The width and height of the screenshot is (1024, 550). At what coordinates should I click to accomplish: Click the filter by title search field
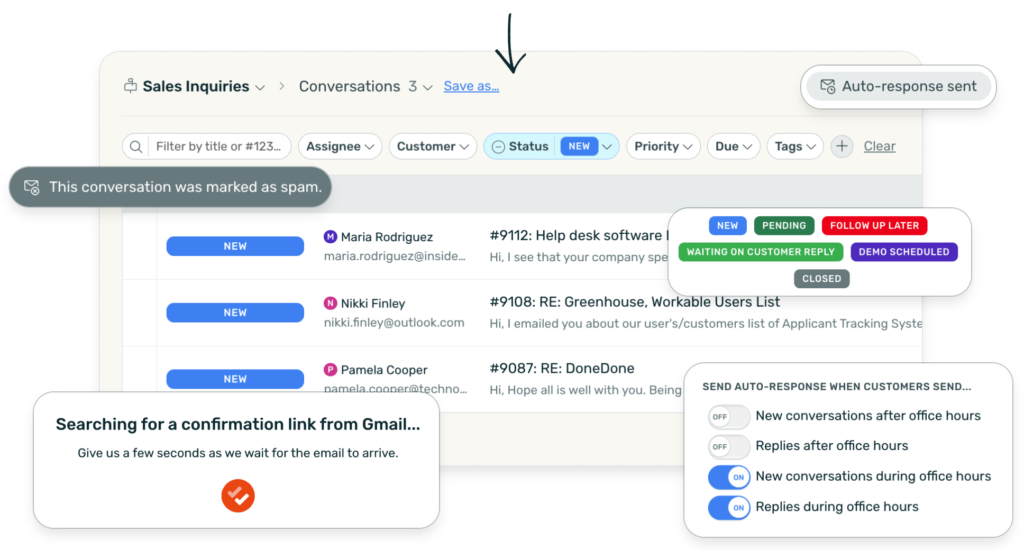click(x=218, y=147)
